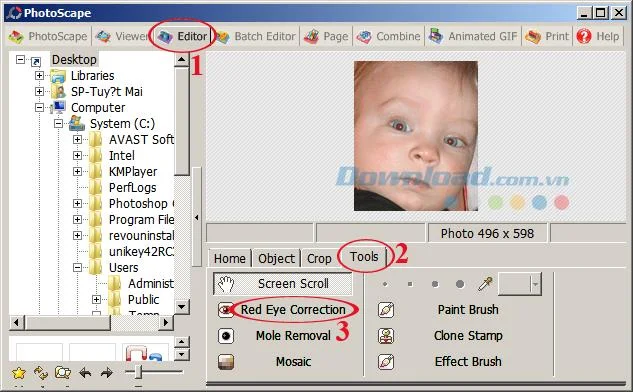Select the revouninstaller folder
Screen dimensions: 633x392
(x=141, y=235)
